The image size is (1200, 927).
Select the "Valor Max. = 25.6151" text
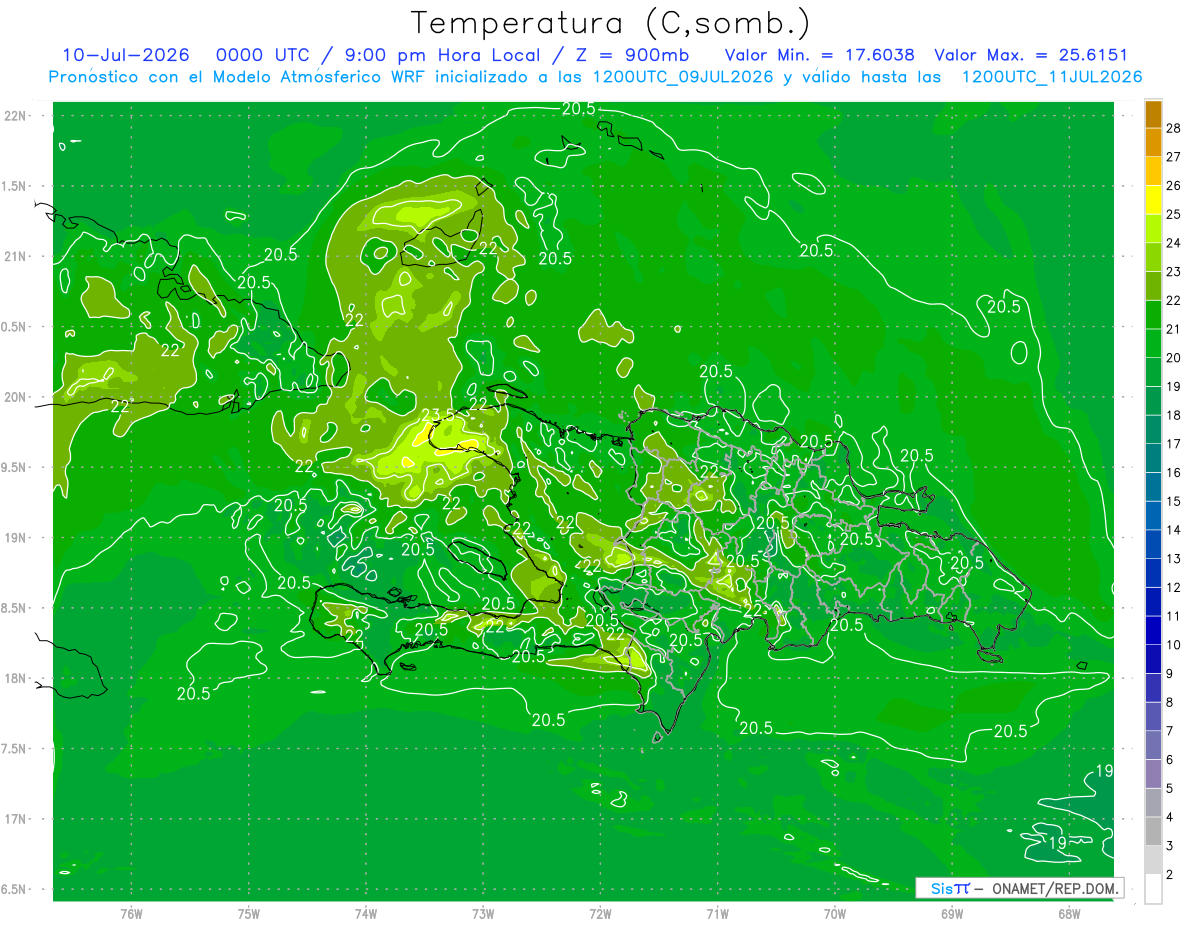(1031, 55)
